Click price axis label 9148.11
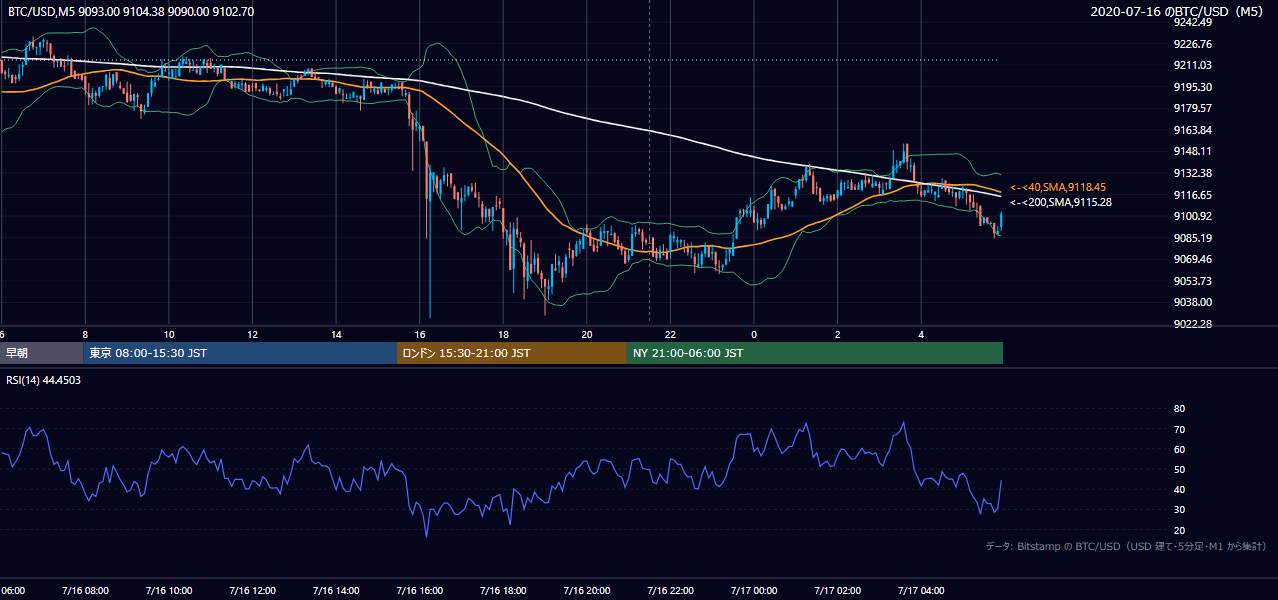The image size is (1278, 600). point(1192,151)
